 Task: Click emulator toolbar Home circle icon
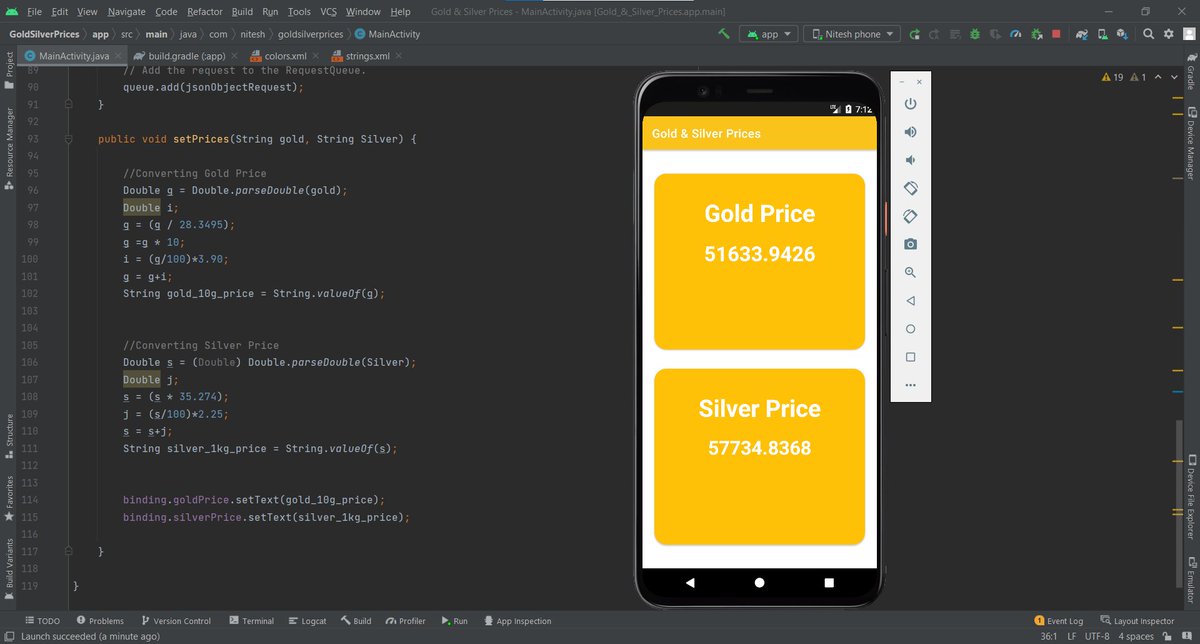pyautogui.click(x=910, y=328)
